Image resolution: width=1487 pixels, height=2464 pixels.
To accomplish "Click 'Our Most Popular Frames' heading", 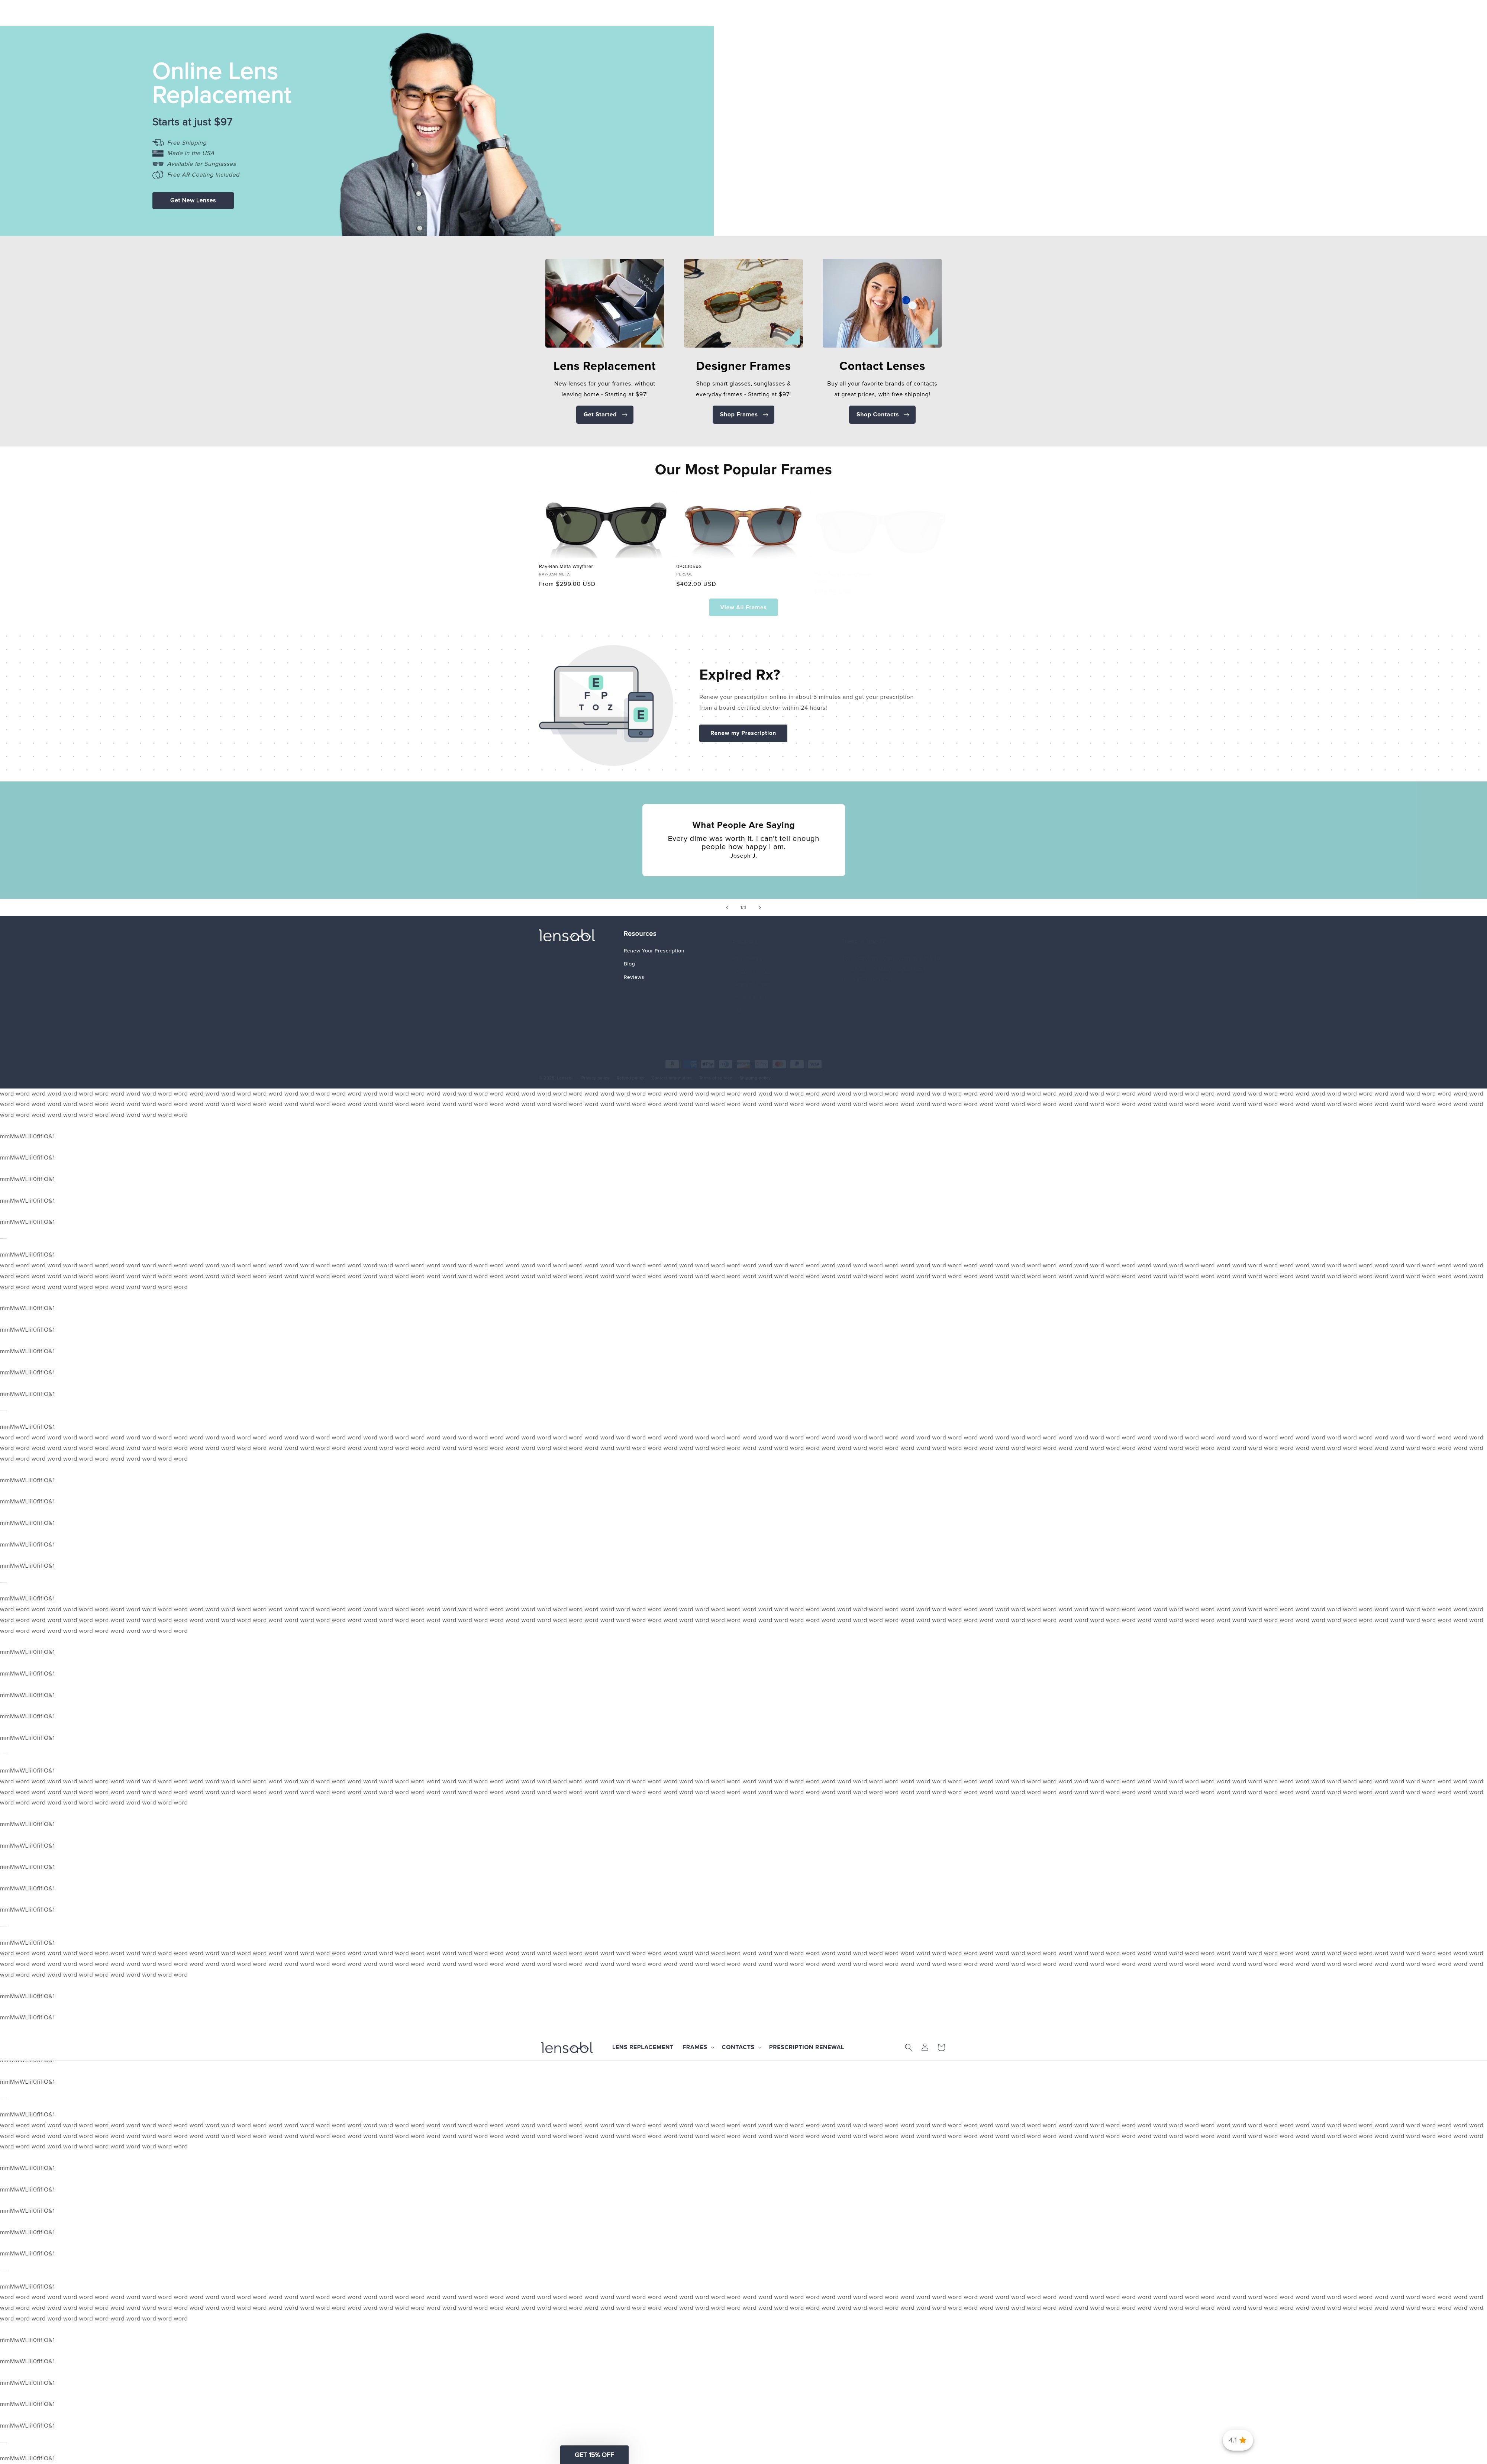I will 743,470.
